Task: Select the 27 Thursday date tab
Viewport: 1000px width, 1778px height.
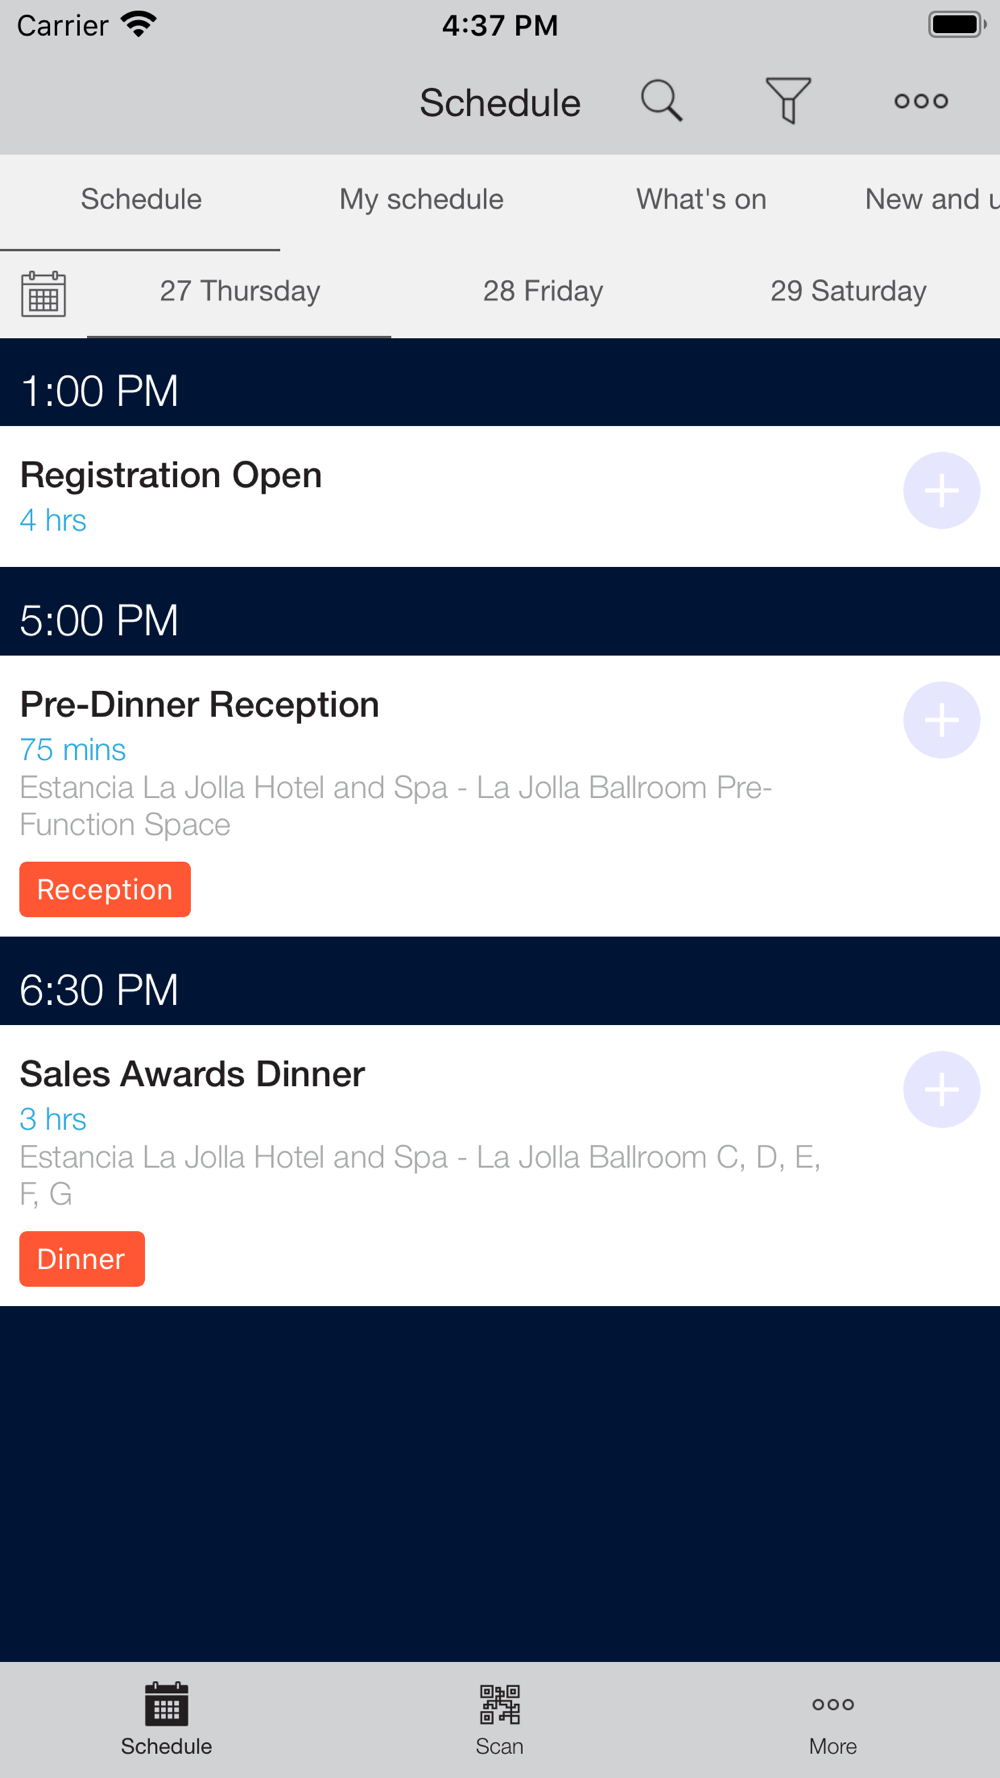Action: point(240,291)
